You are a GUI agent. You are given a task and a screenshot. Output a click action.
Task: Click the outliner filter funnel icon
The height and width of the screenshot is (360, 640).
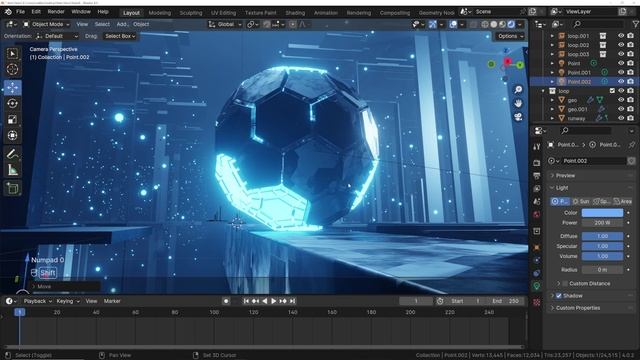tap(635, 24)
